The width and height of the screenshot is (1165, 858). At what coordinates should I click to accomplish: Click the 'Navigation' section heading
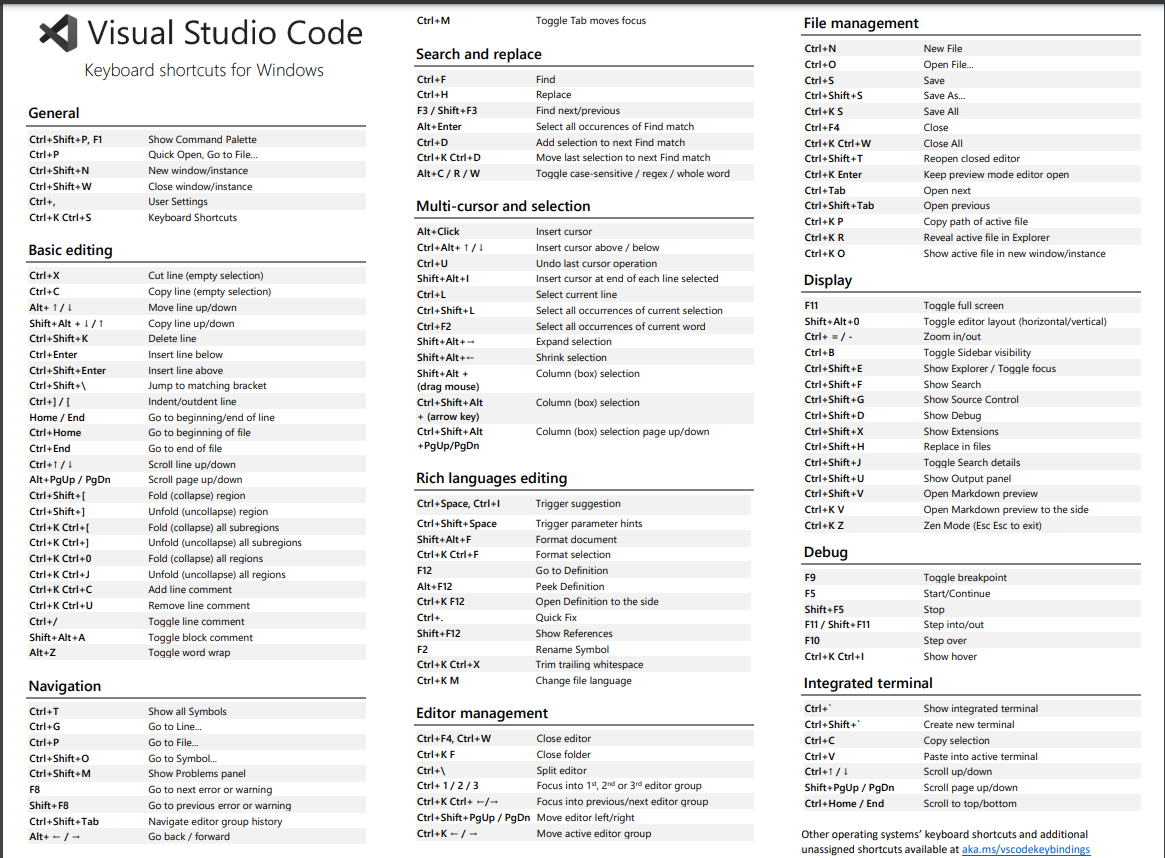pos(65,686)
